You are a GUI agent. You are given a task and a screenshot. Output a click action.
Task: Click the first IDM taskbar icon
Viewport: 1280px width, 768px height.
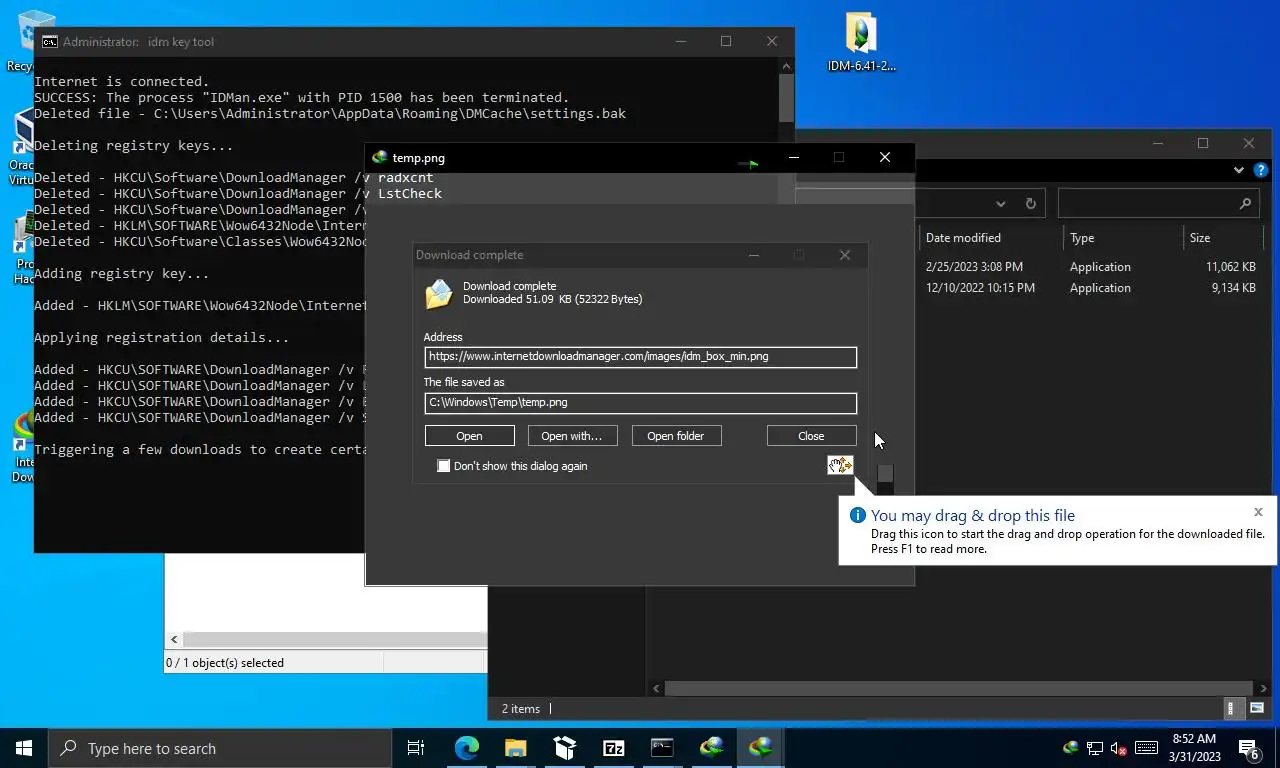pos(711,748)
